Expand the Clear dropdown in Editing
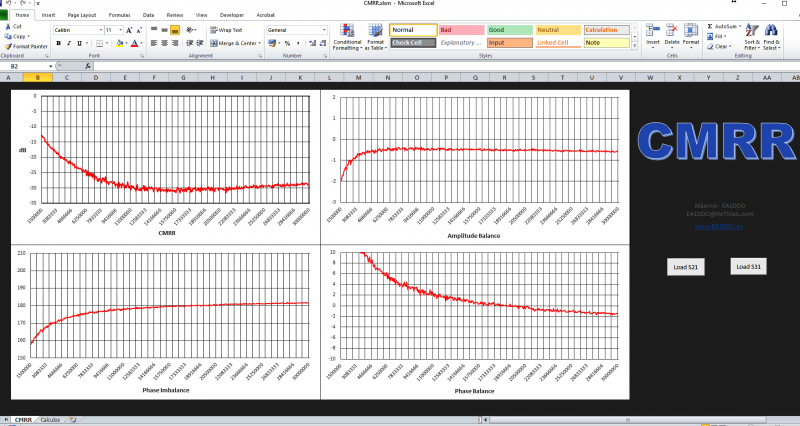The height and width of the screenshot is (426, 800). tap(731, 46)
